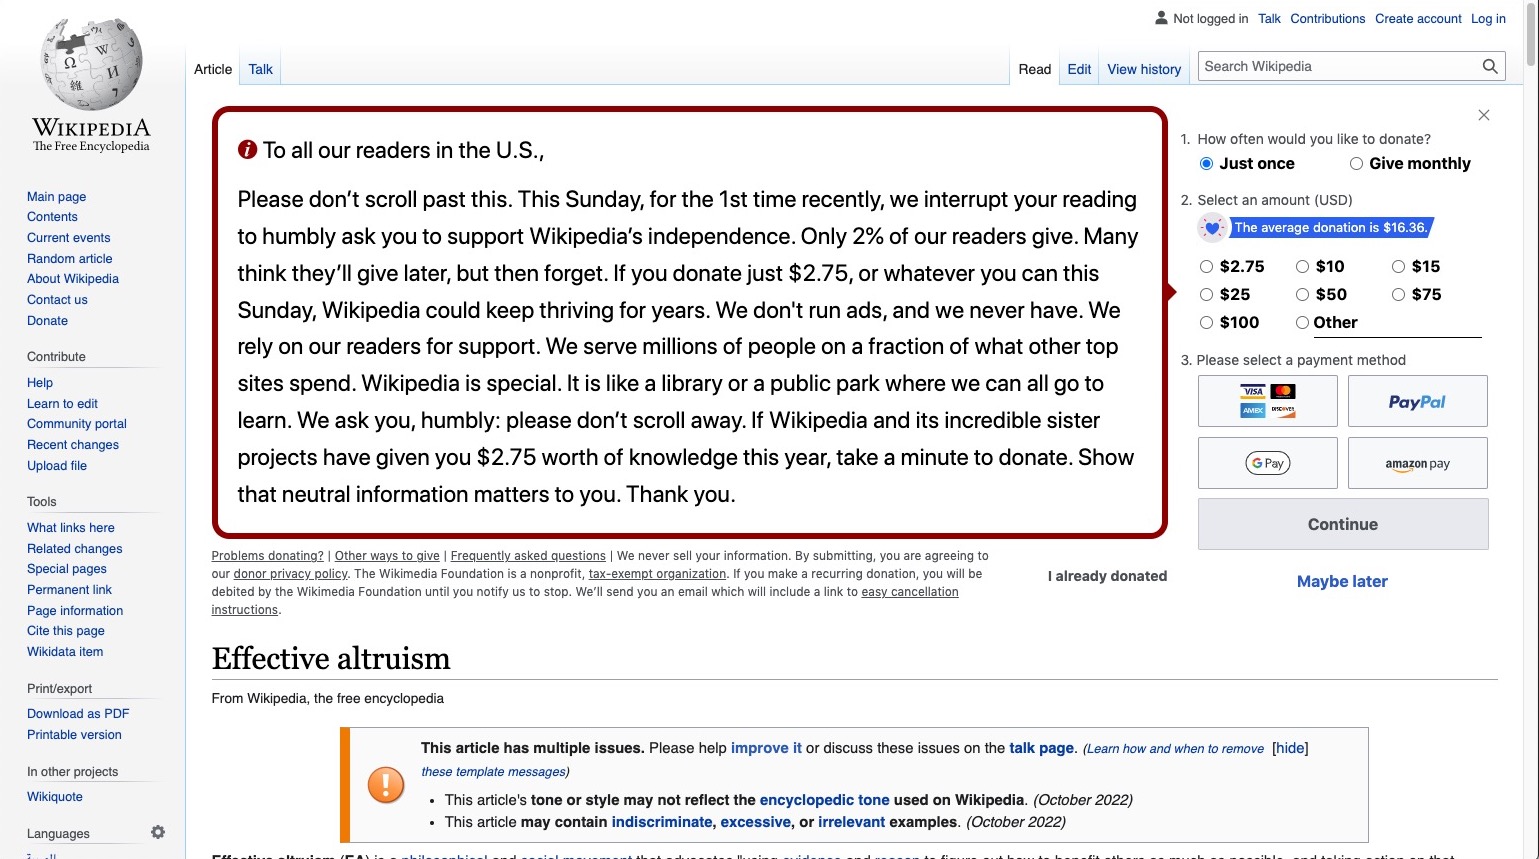Open Main page in sidebar
Image resolution: width=1539 pixels, height=859 pixels.
[56, 197]
